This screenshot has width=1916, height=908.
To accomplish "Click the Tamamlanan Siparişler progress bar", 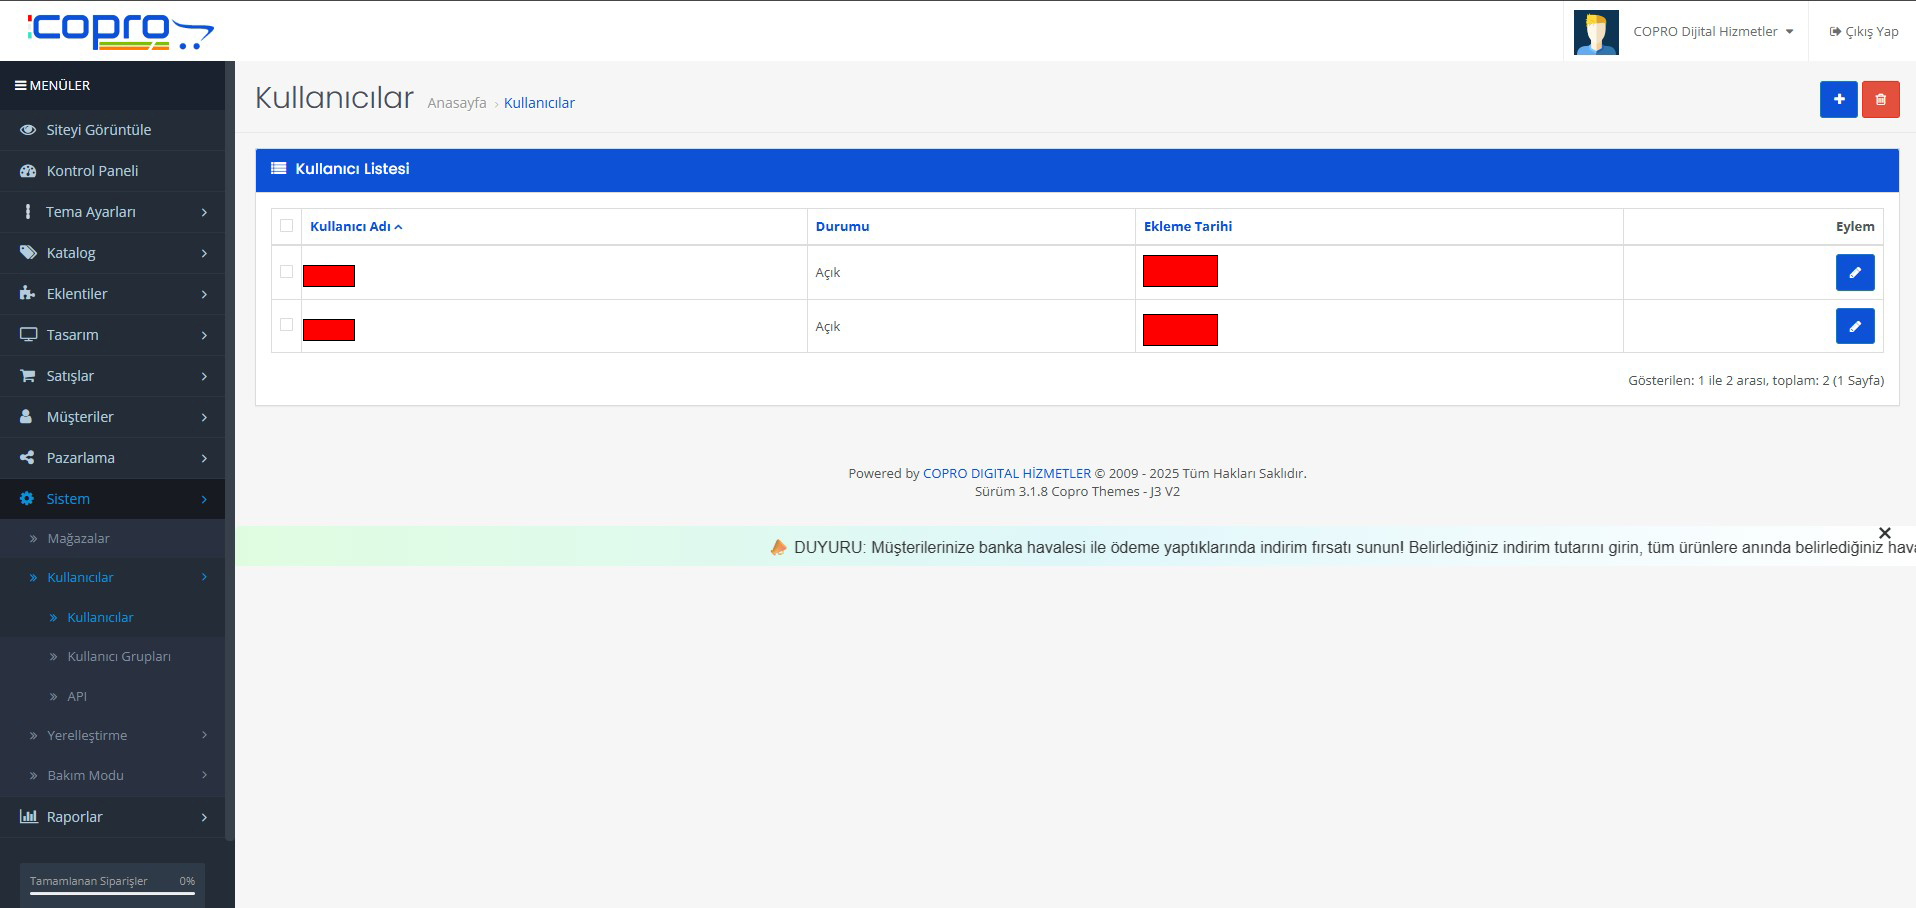I will [112, 892].
